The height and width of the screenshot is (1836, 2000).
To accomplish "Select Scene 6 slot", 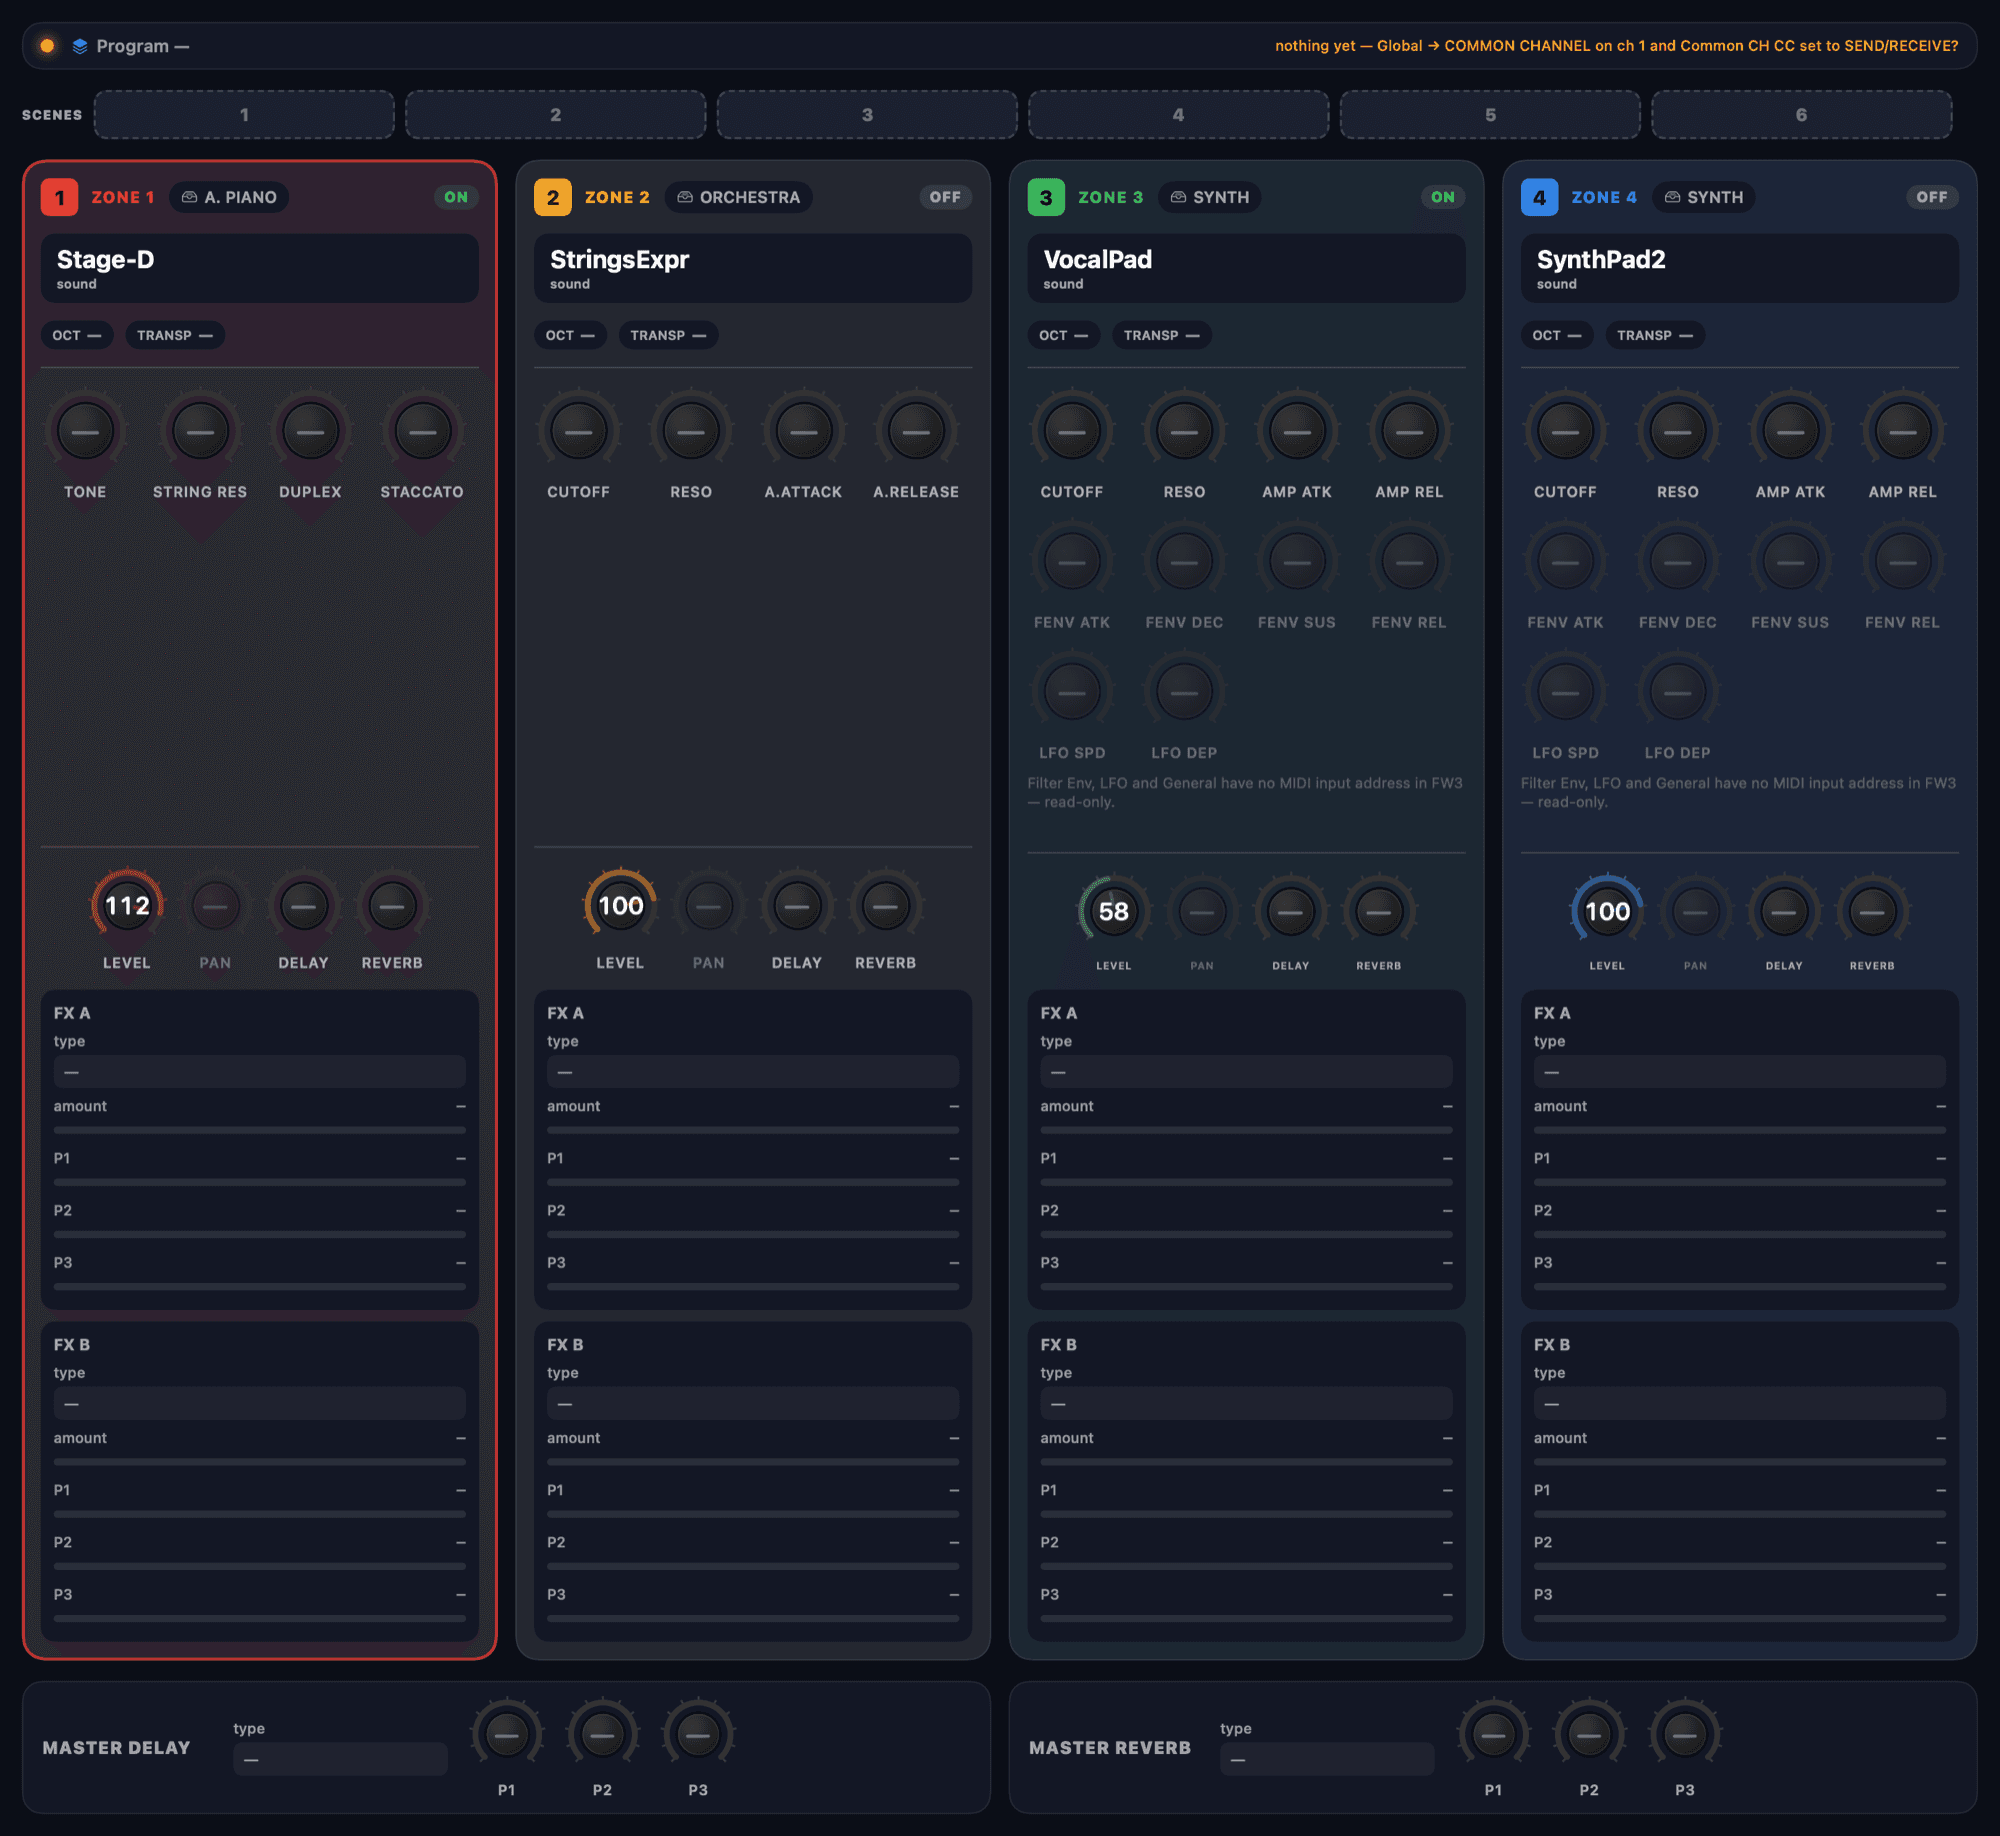I will pos(1802,114).
